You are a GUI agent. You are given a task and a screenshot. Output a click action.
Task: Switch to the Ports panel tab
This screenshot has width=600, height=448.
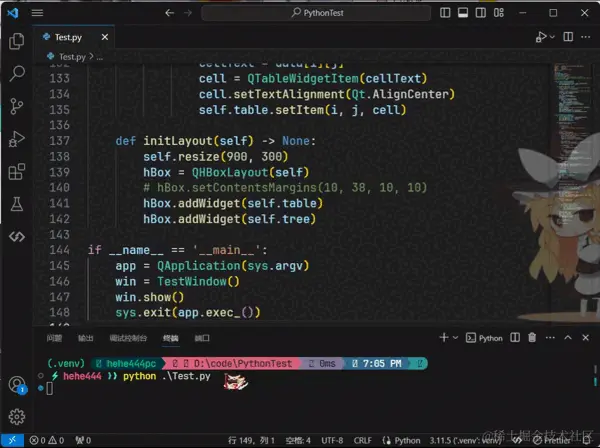(x=202, y=338)
